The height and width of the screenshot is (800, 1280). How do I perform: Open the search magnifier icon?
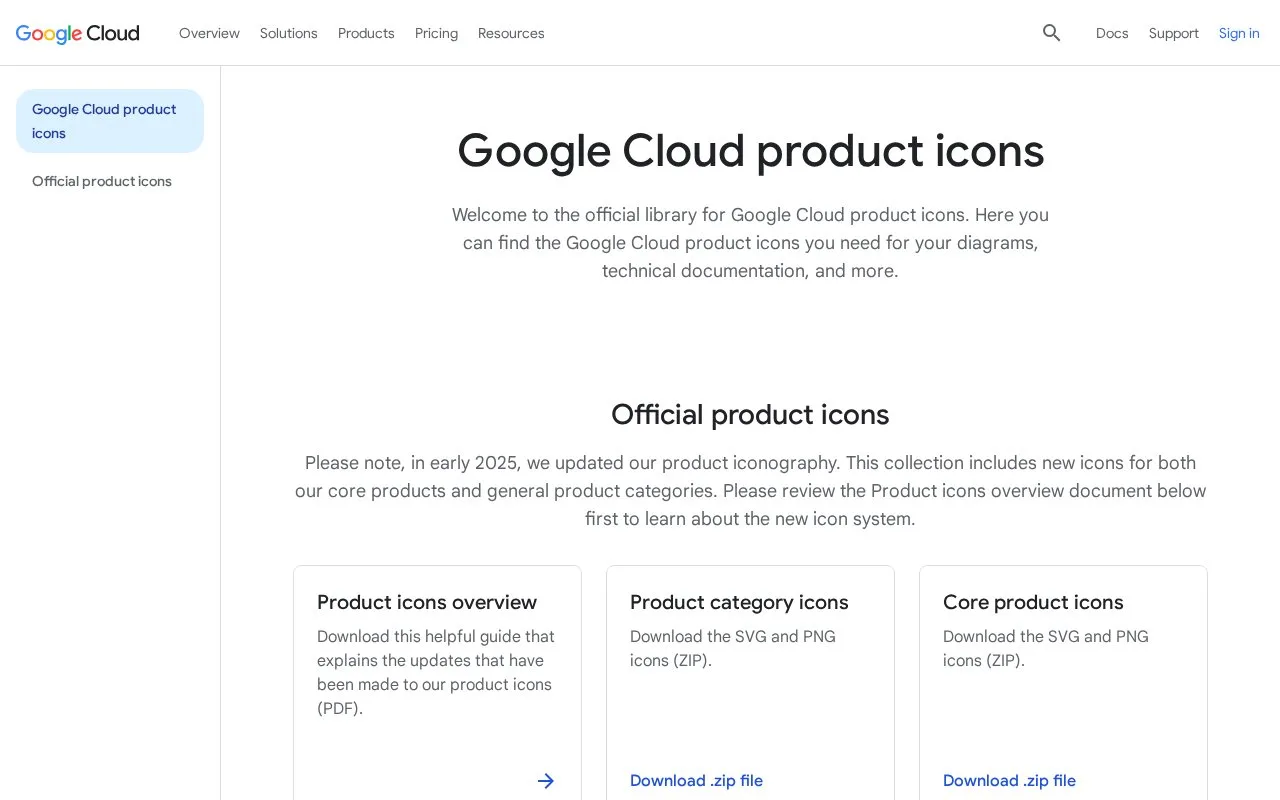point(1051,33)
